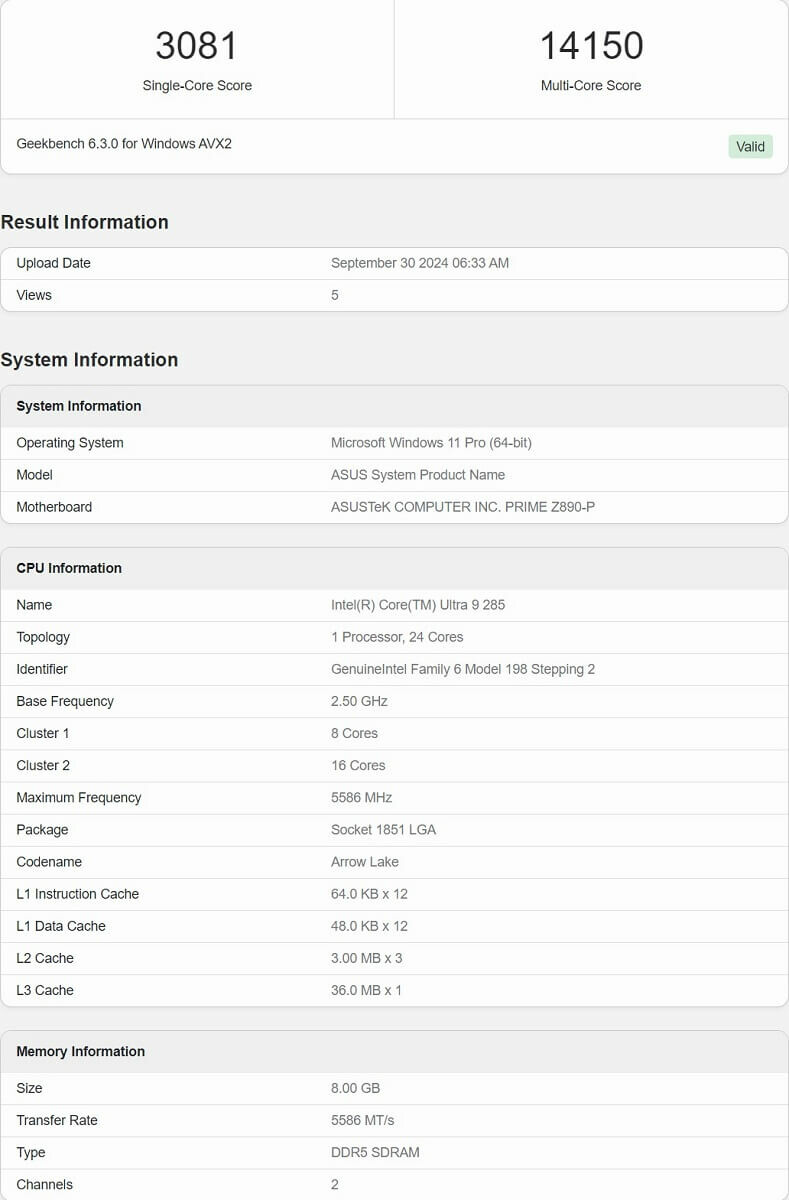
Task: Click the Maximum Frequency row label
Action: click(79, 797)
